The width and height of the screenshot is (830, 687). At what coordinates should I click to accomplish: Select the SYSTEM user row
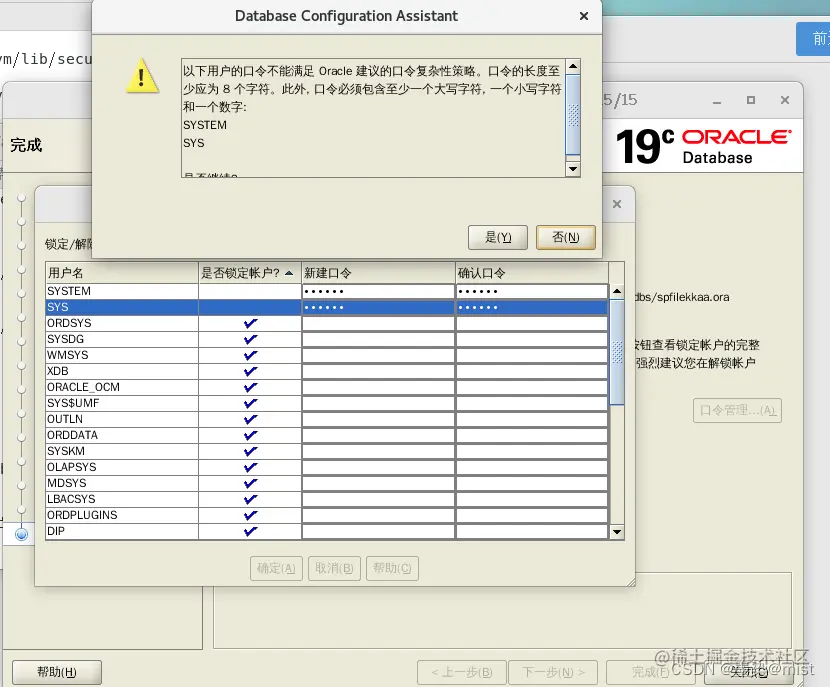pos(327,291)
